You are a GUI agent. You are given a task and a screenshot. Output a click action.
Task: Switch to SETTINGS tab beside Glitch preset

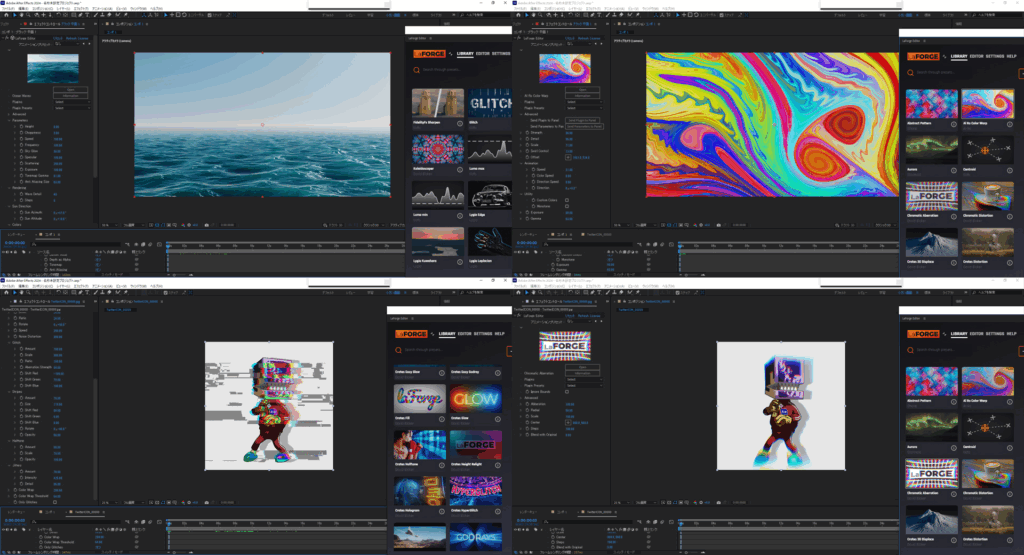[x=502, y=54]
